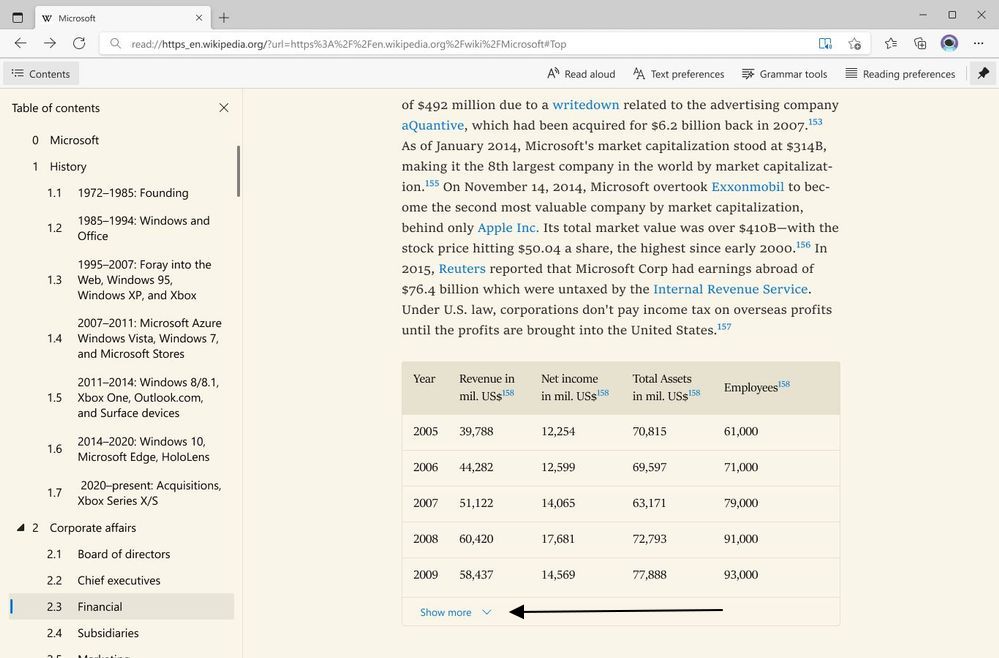Expand the table with Show more
999x658 pixels.
tap(456, 612)
